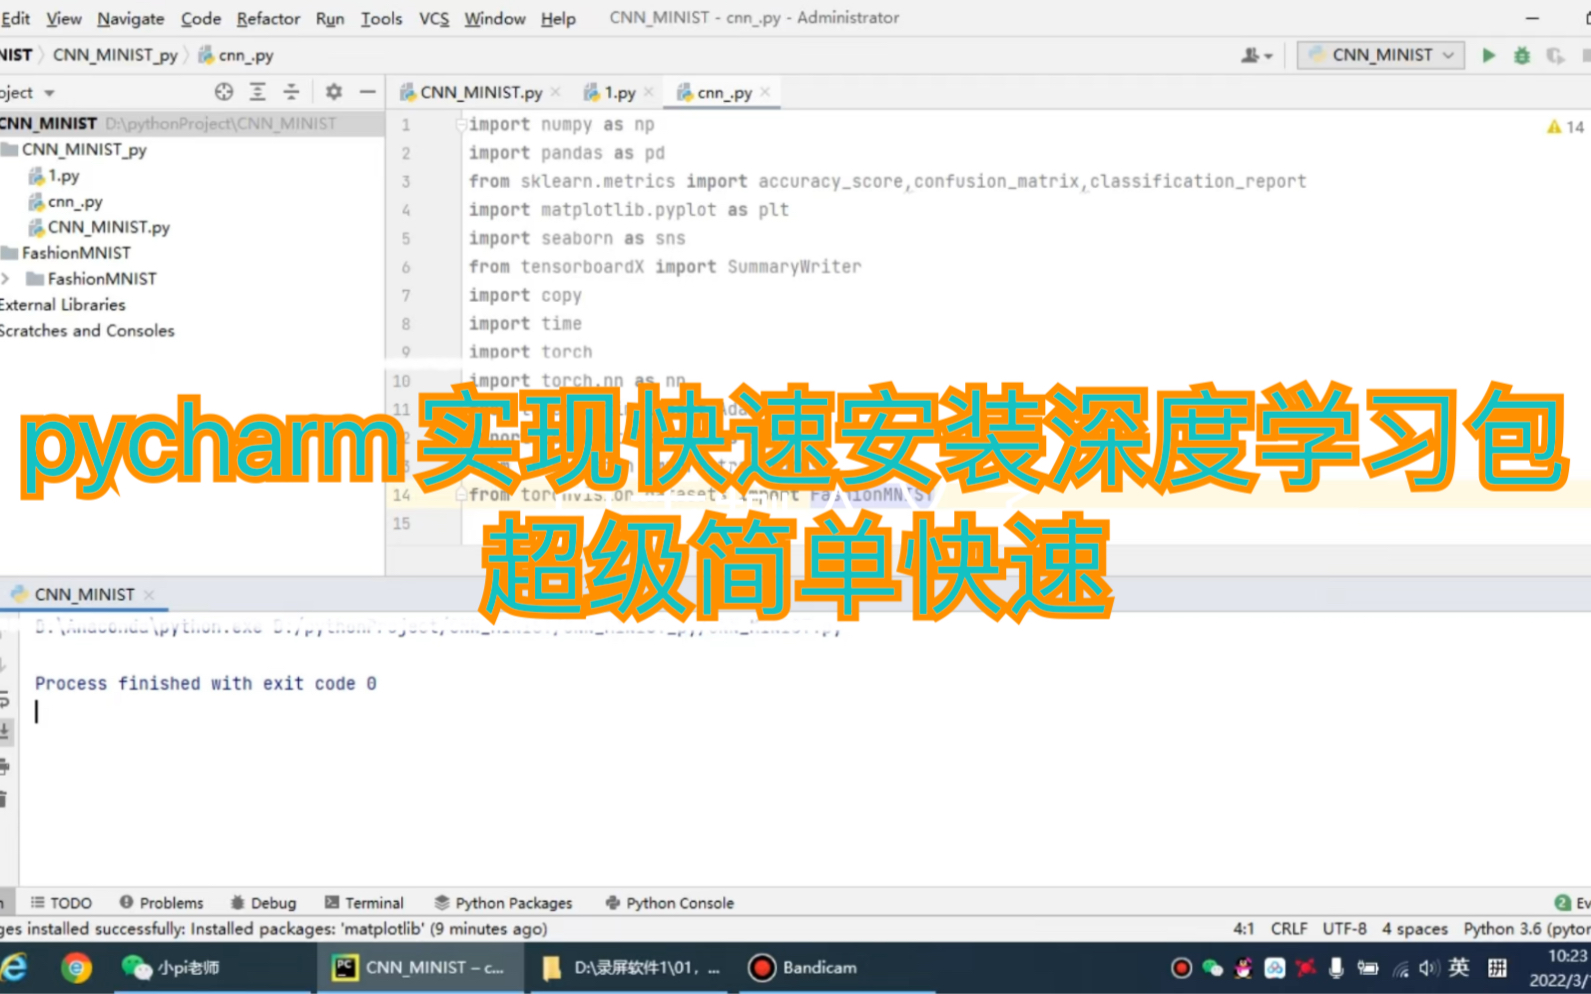1591x994 pixels.
Task: Click the QQ penguin tray icon
Action: [1243, 968]
